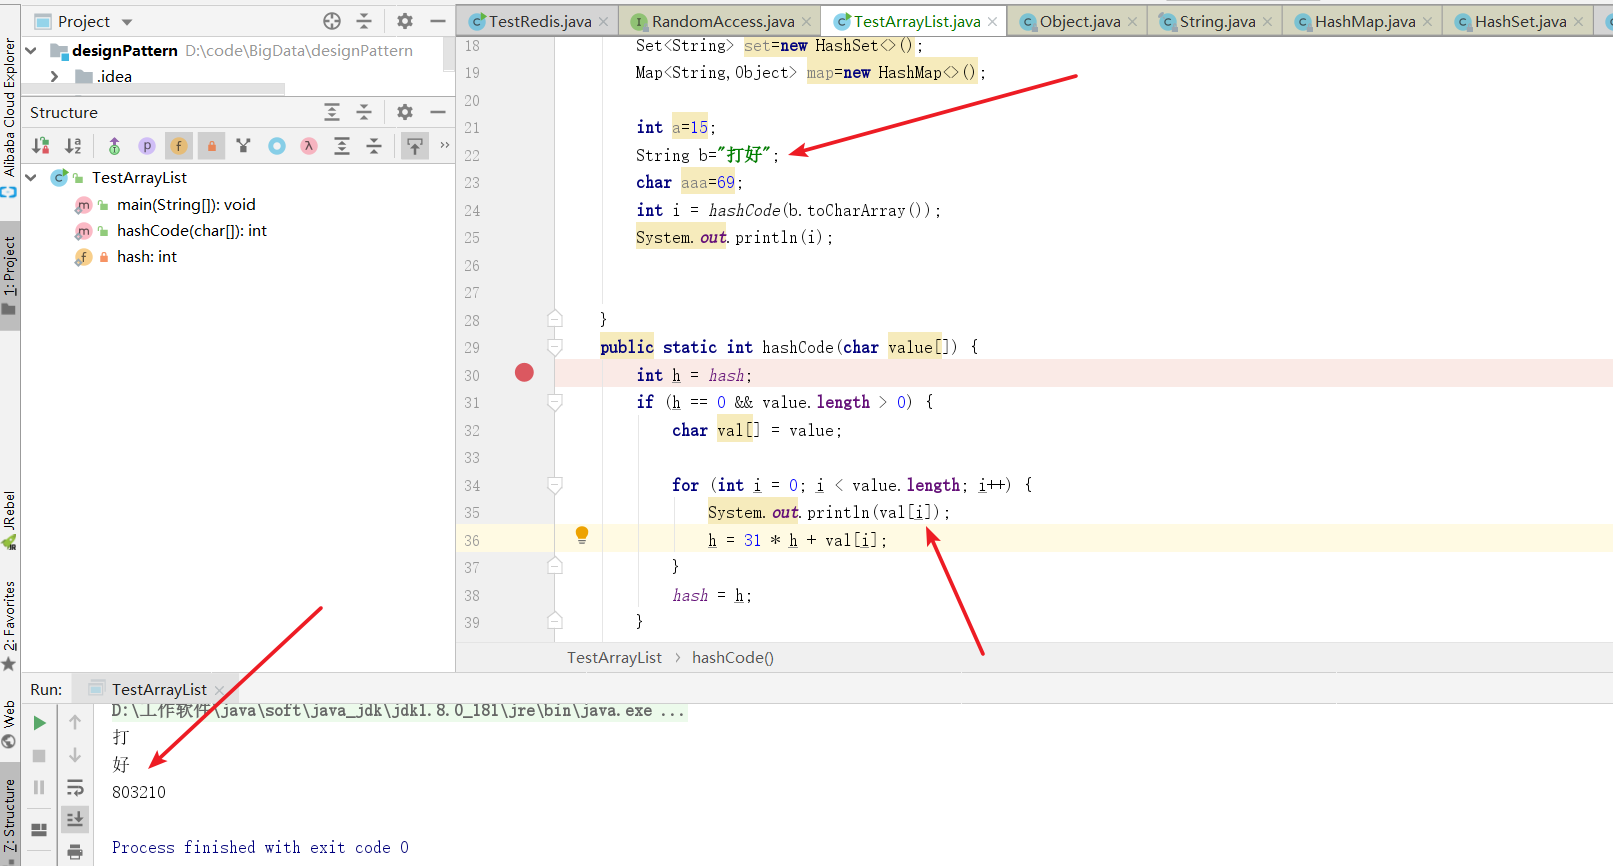
Task: Toggle show non-public members
Action: point(211,146)
